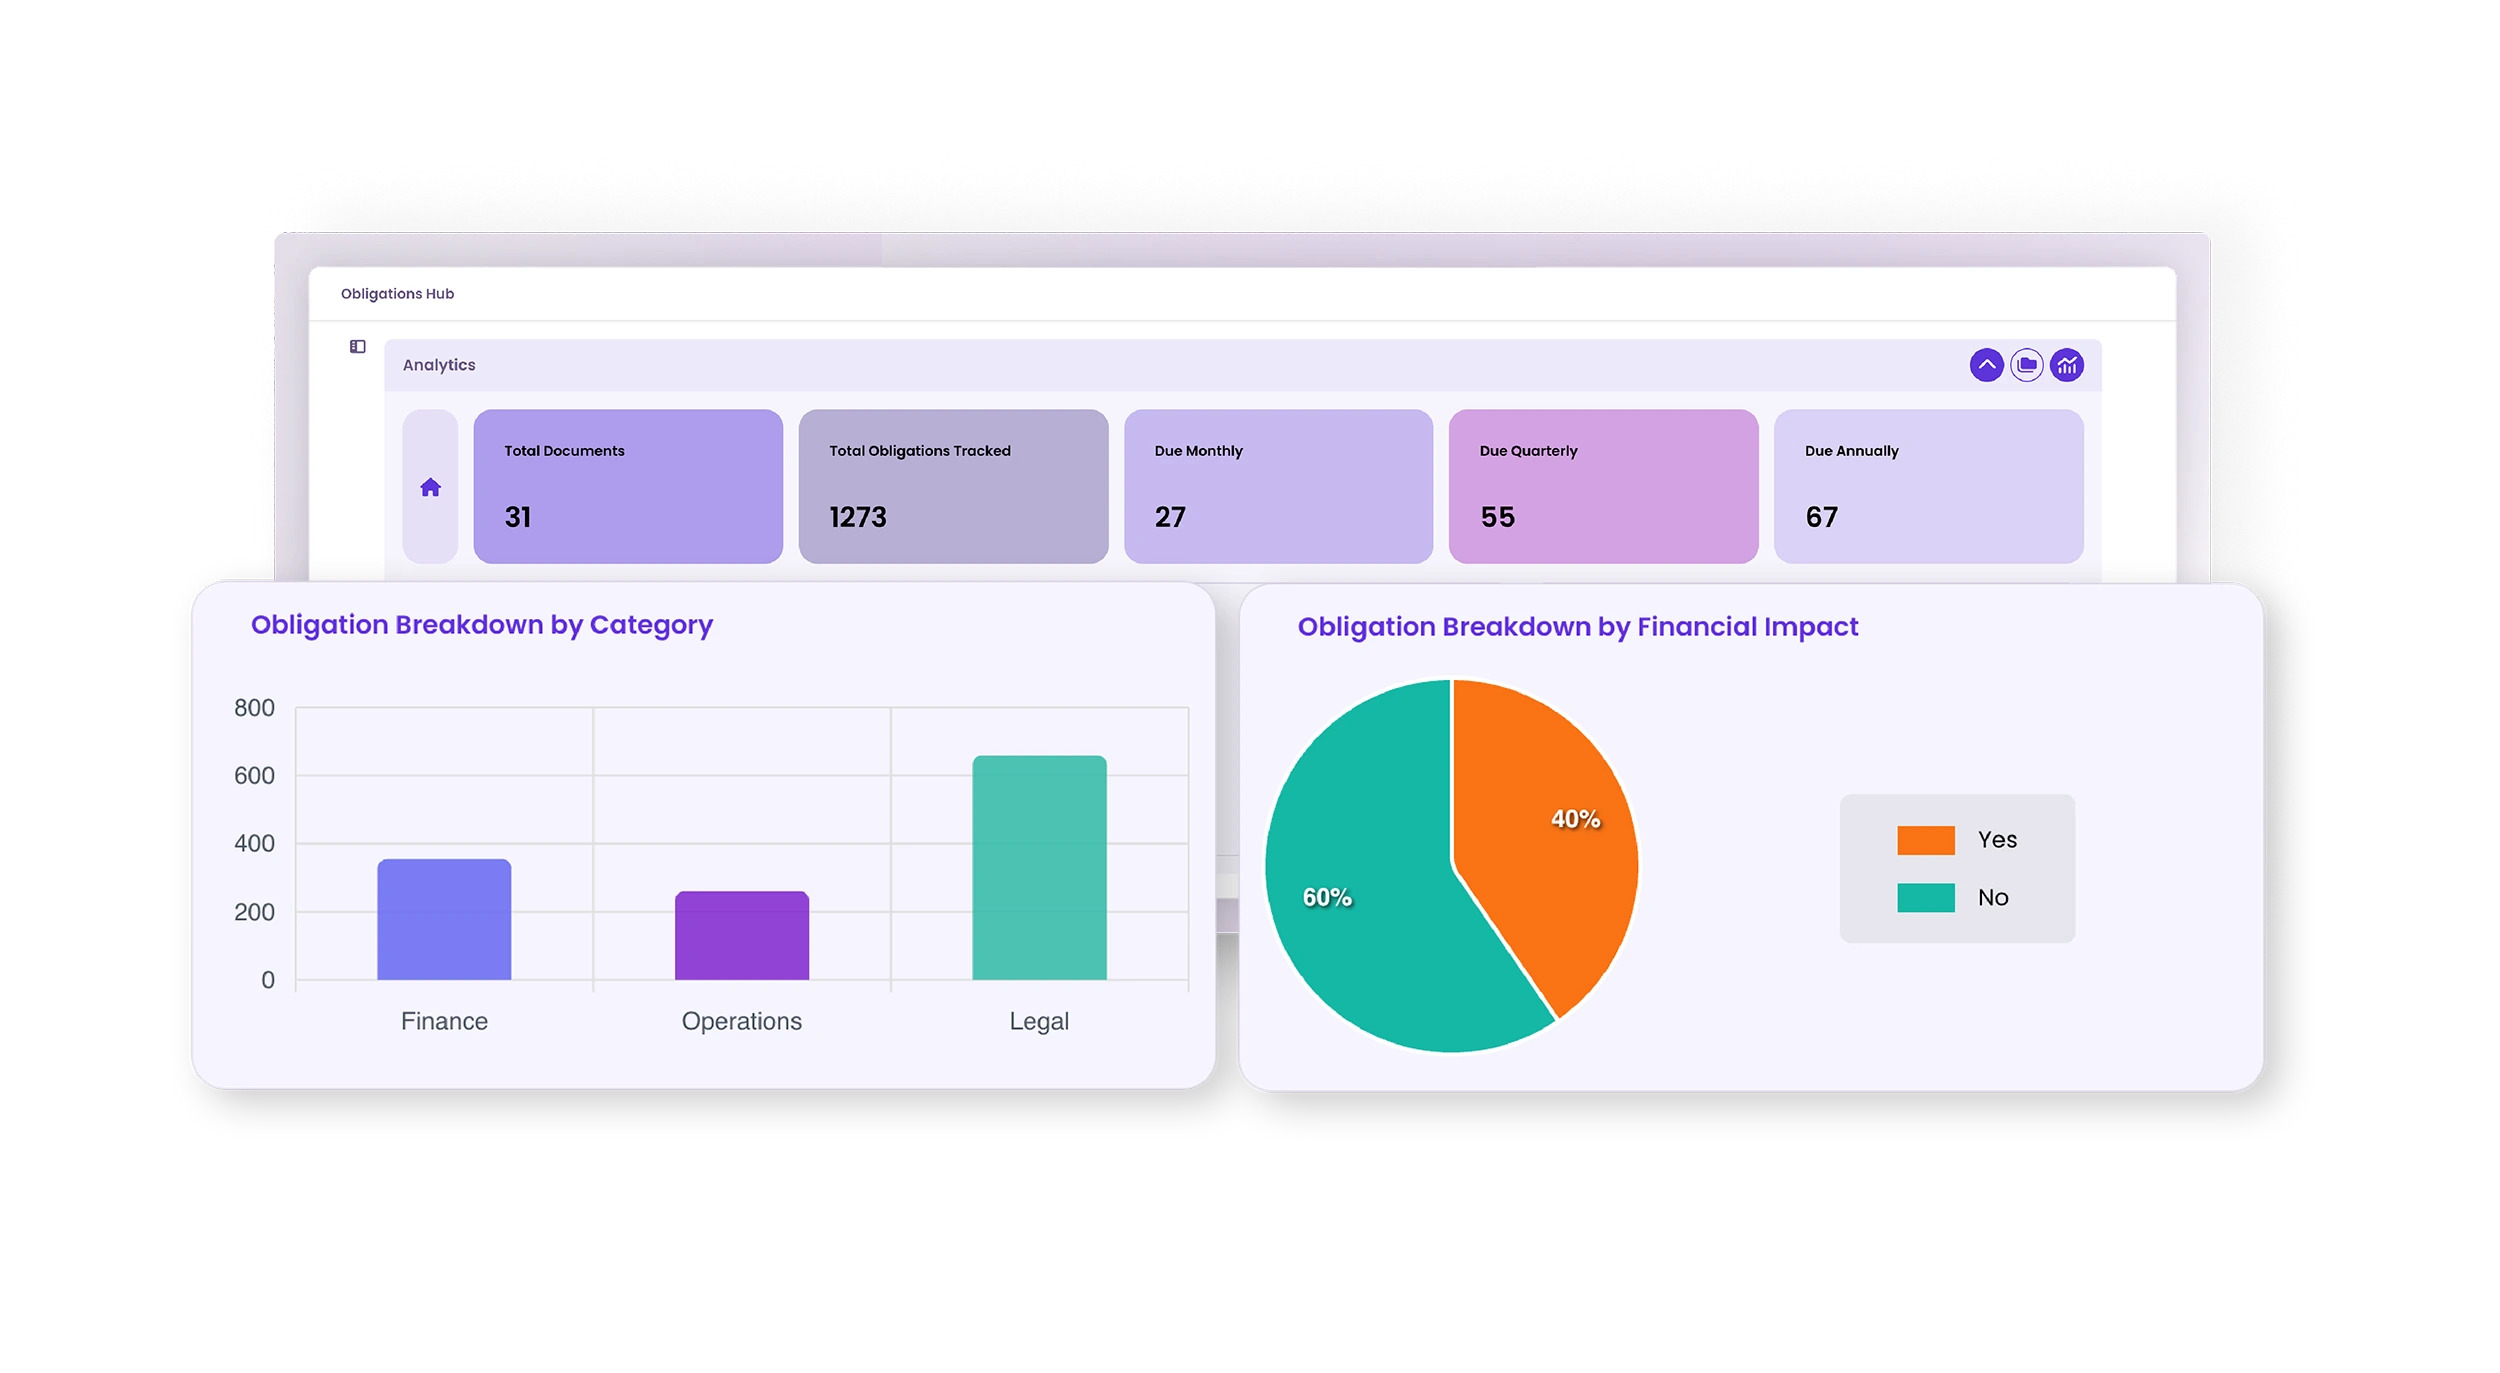Toggle the sidebar panel icon
Screen dimensions: 2500x1373
pyautogui.click(x=357, y=346)
